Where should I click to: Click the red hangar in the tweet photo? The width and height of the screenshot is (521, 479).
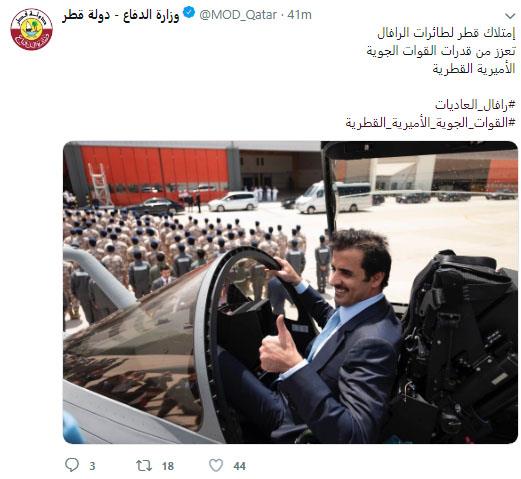click(x=153, y=173)
